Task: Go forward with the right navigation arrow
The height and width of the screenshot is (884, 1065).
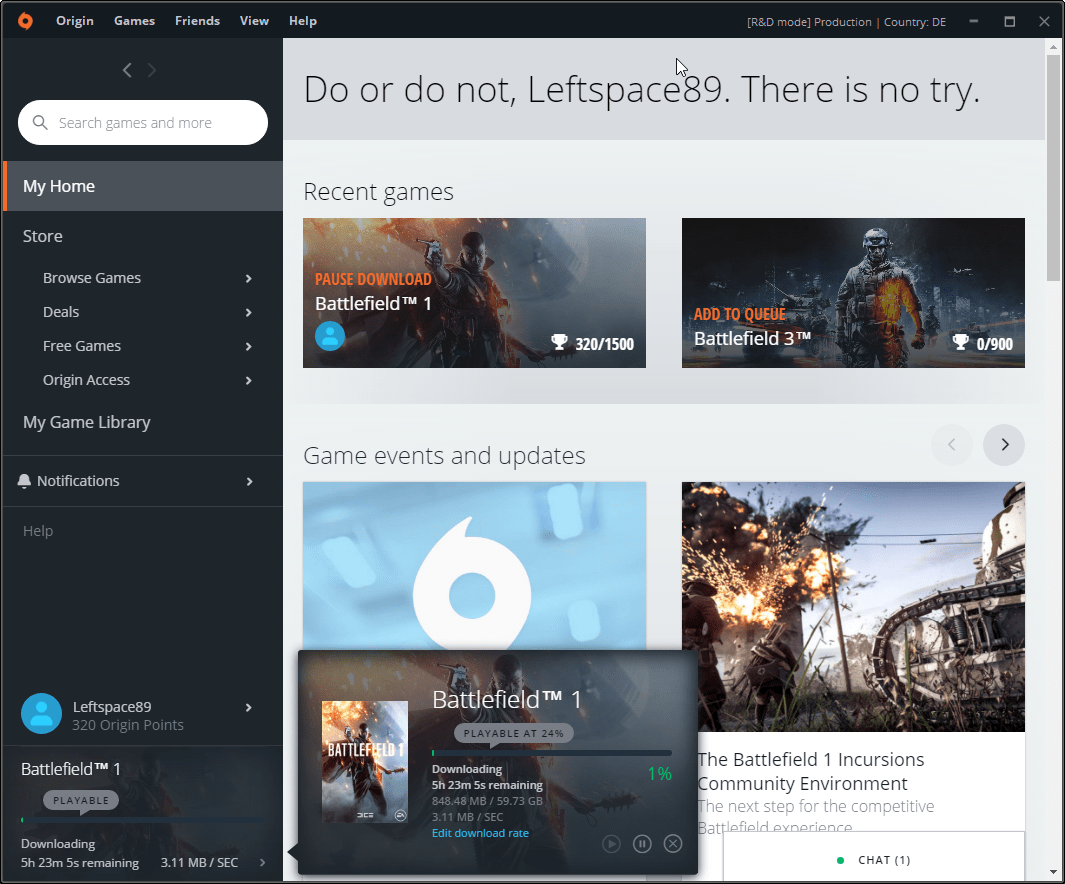Action: click(151, 70)
